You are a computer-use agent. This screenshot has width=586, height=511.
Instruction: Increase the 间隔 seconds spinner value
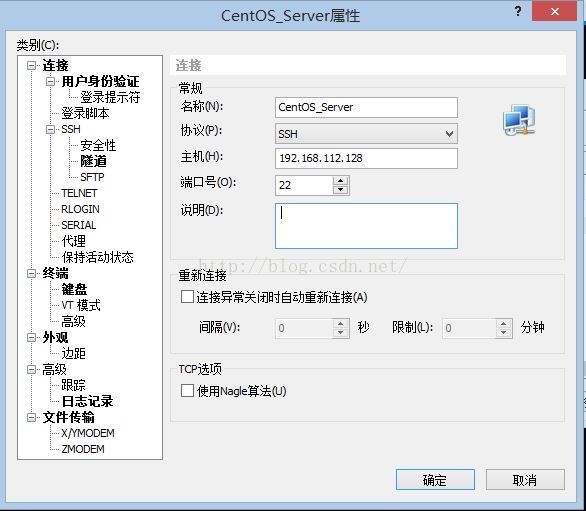point(340,324)
